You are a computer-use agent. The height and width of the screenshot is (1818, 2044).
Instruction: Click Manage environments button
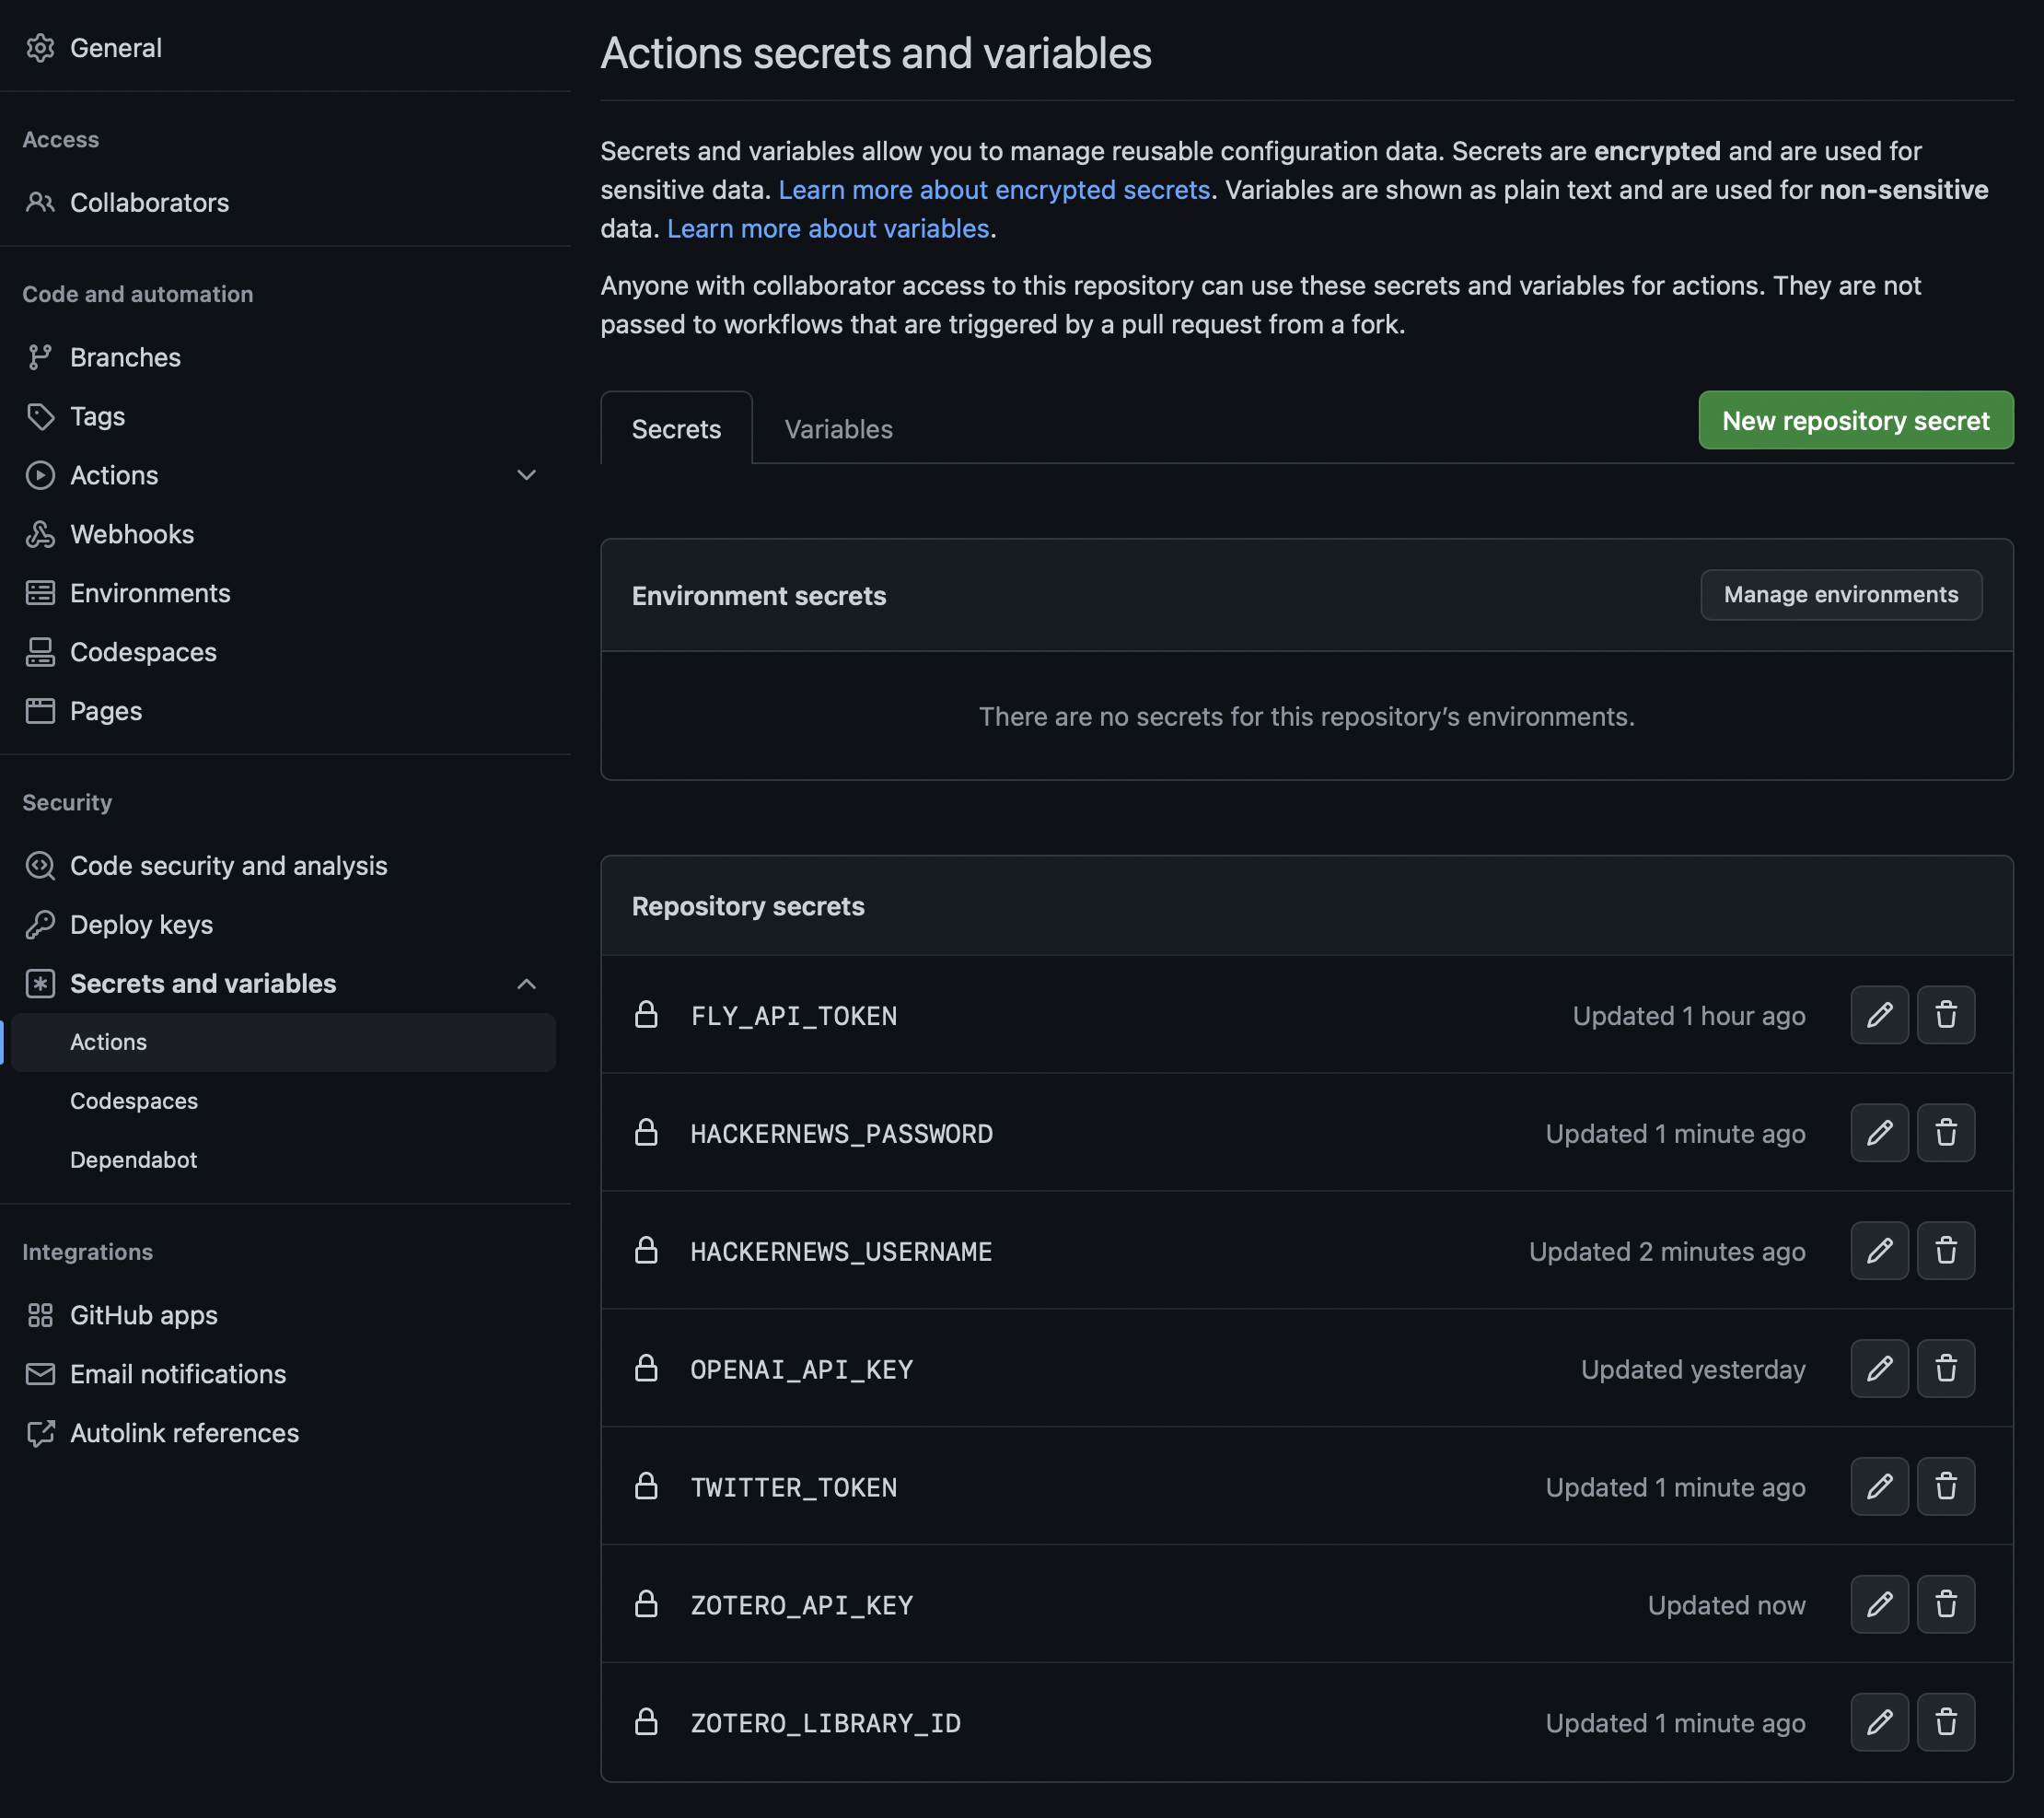click(x=1840, y=595)
